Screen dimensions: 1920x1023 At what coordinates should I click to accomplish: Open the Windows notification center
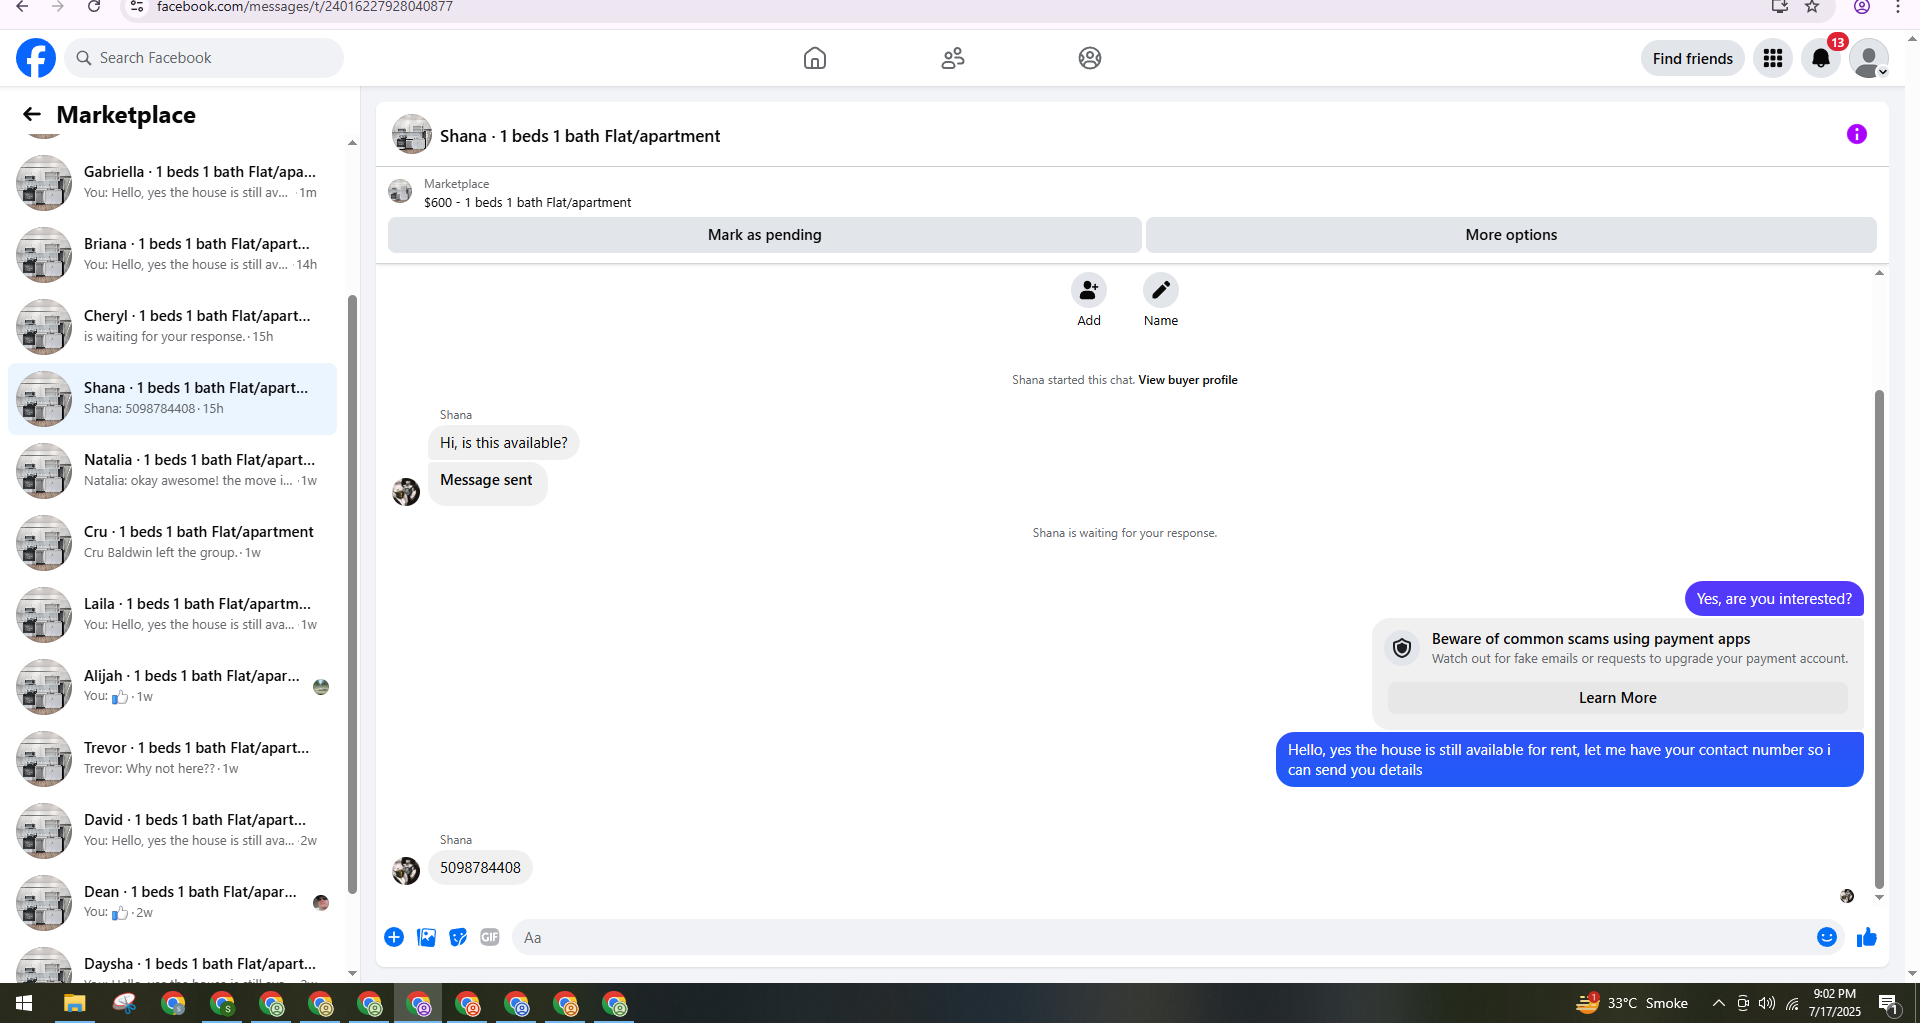point(1889,1003)
